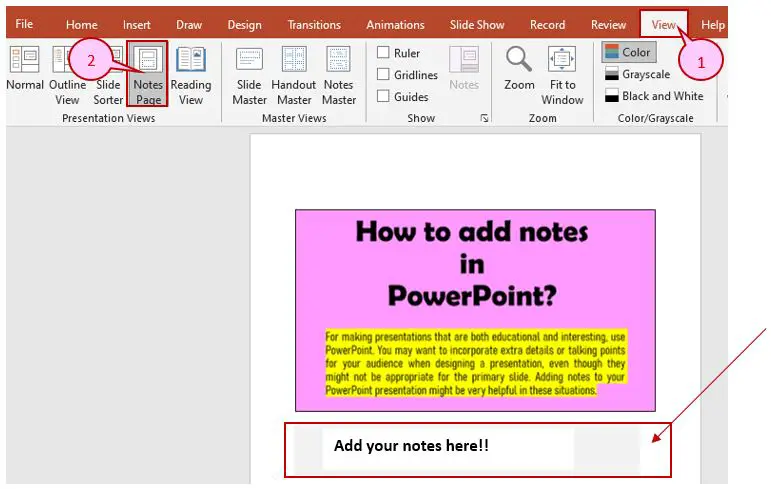This screenshot has width=771, height=489.
Task: Open the Slide Show tab
Action: click(x=477, y=25)
